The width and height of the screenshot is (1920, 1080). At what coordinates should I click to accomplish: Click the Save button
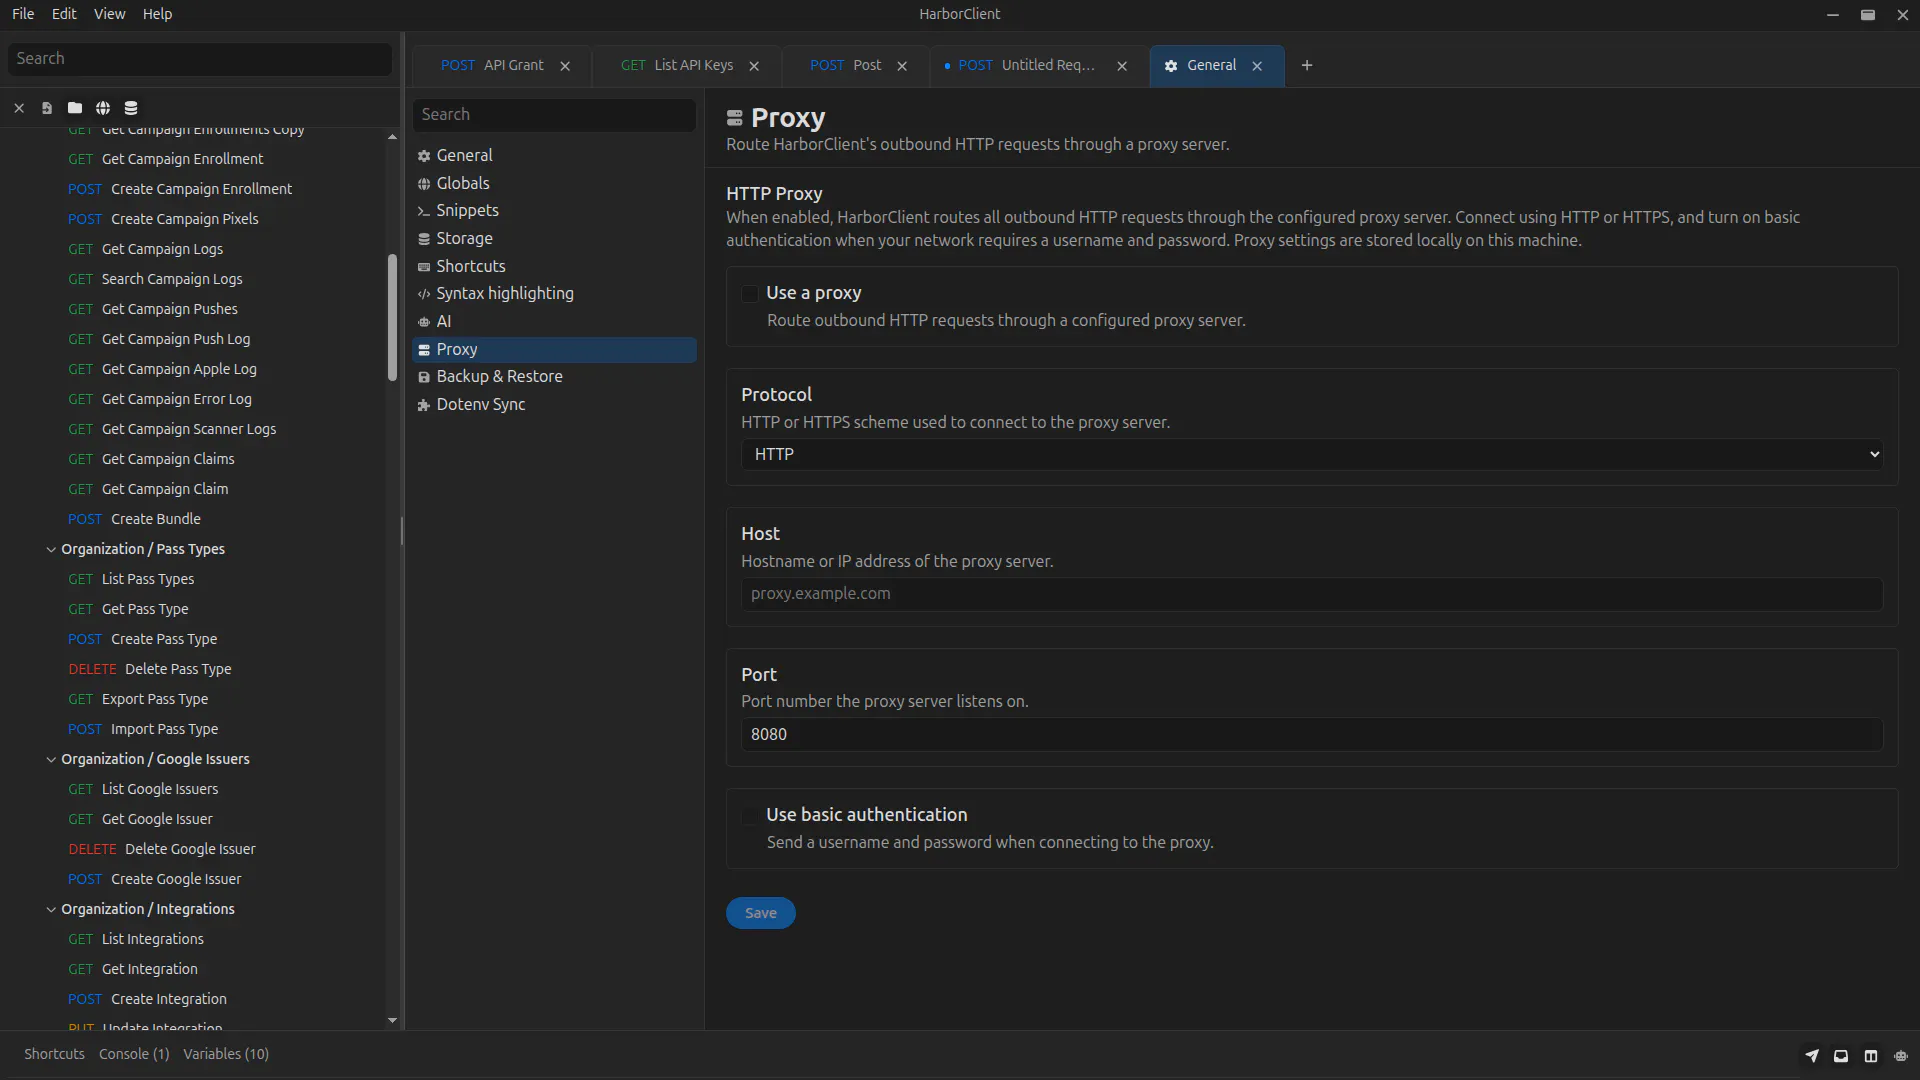click(760, 913)
